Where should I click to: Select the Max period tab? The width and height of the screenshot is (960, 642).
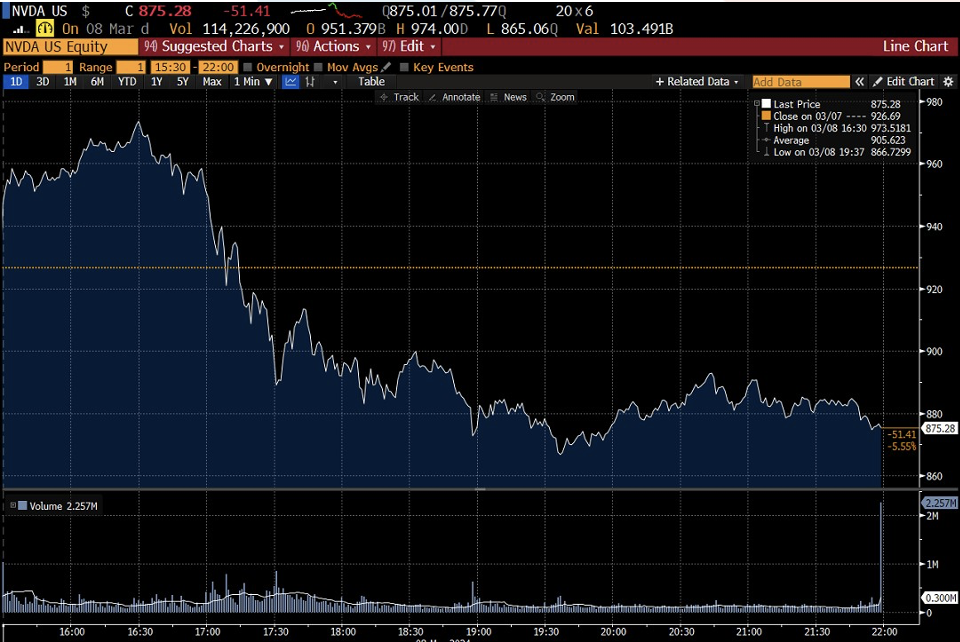pyautogui.click(x=212, y=81)
